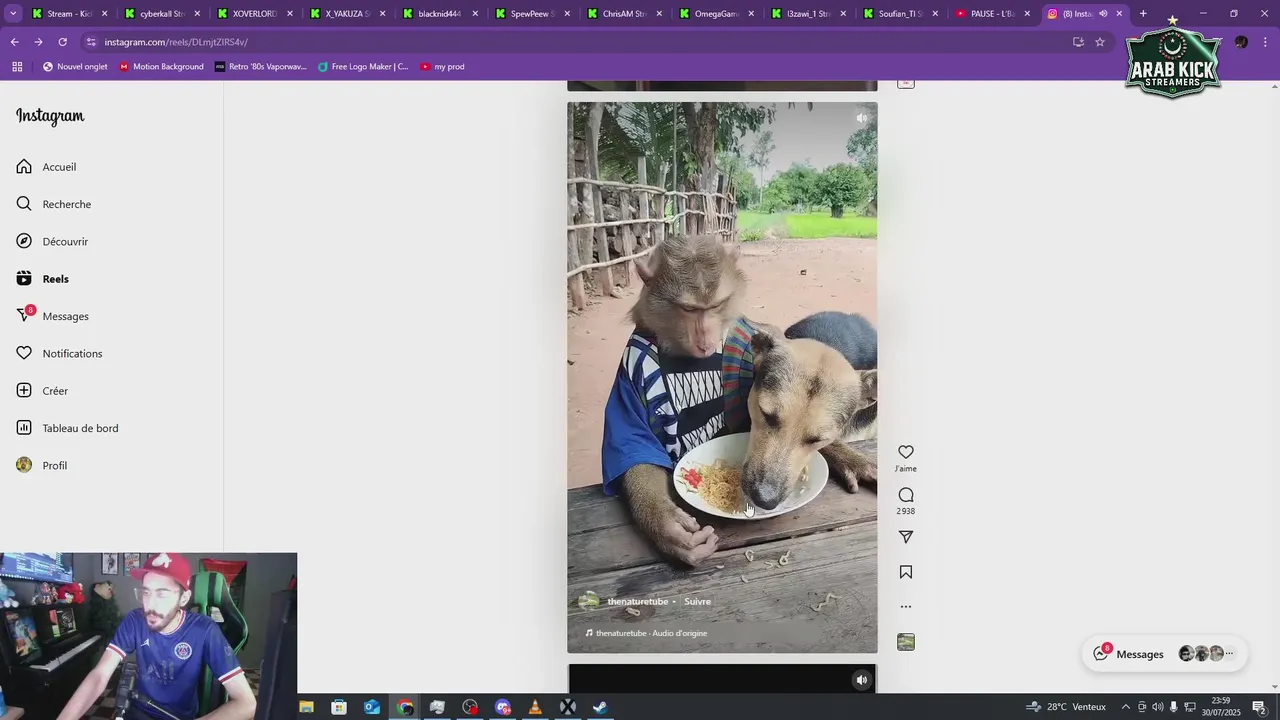Open the taskbar clock 23:59

pos(1220,706)
